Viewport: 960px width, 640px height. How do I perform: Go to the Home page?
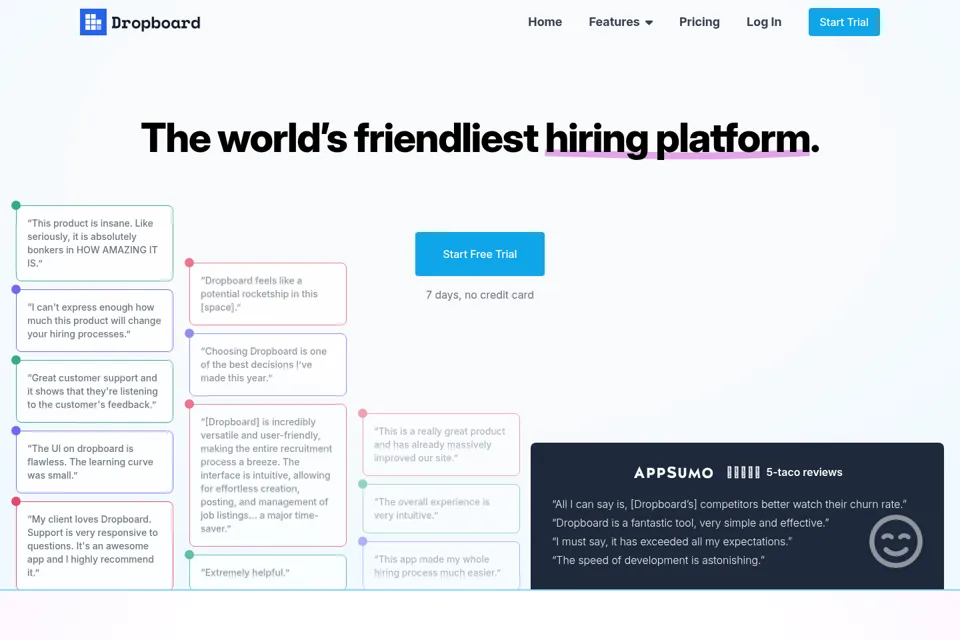click(545, 22)
